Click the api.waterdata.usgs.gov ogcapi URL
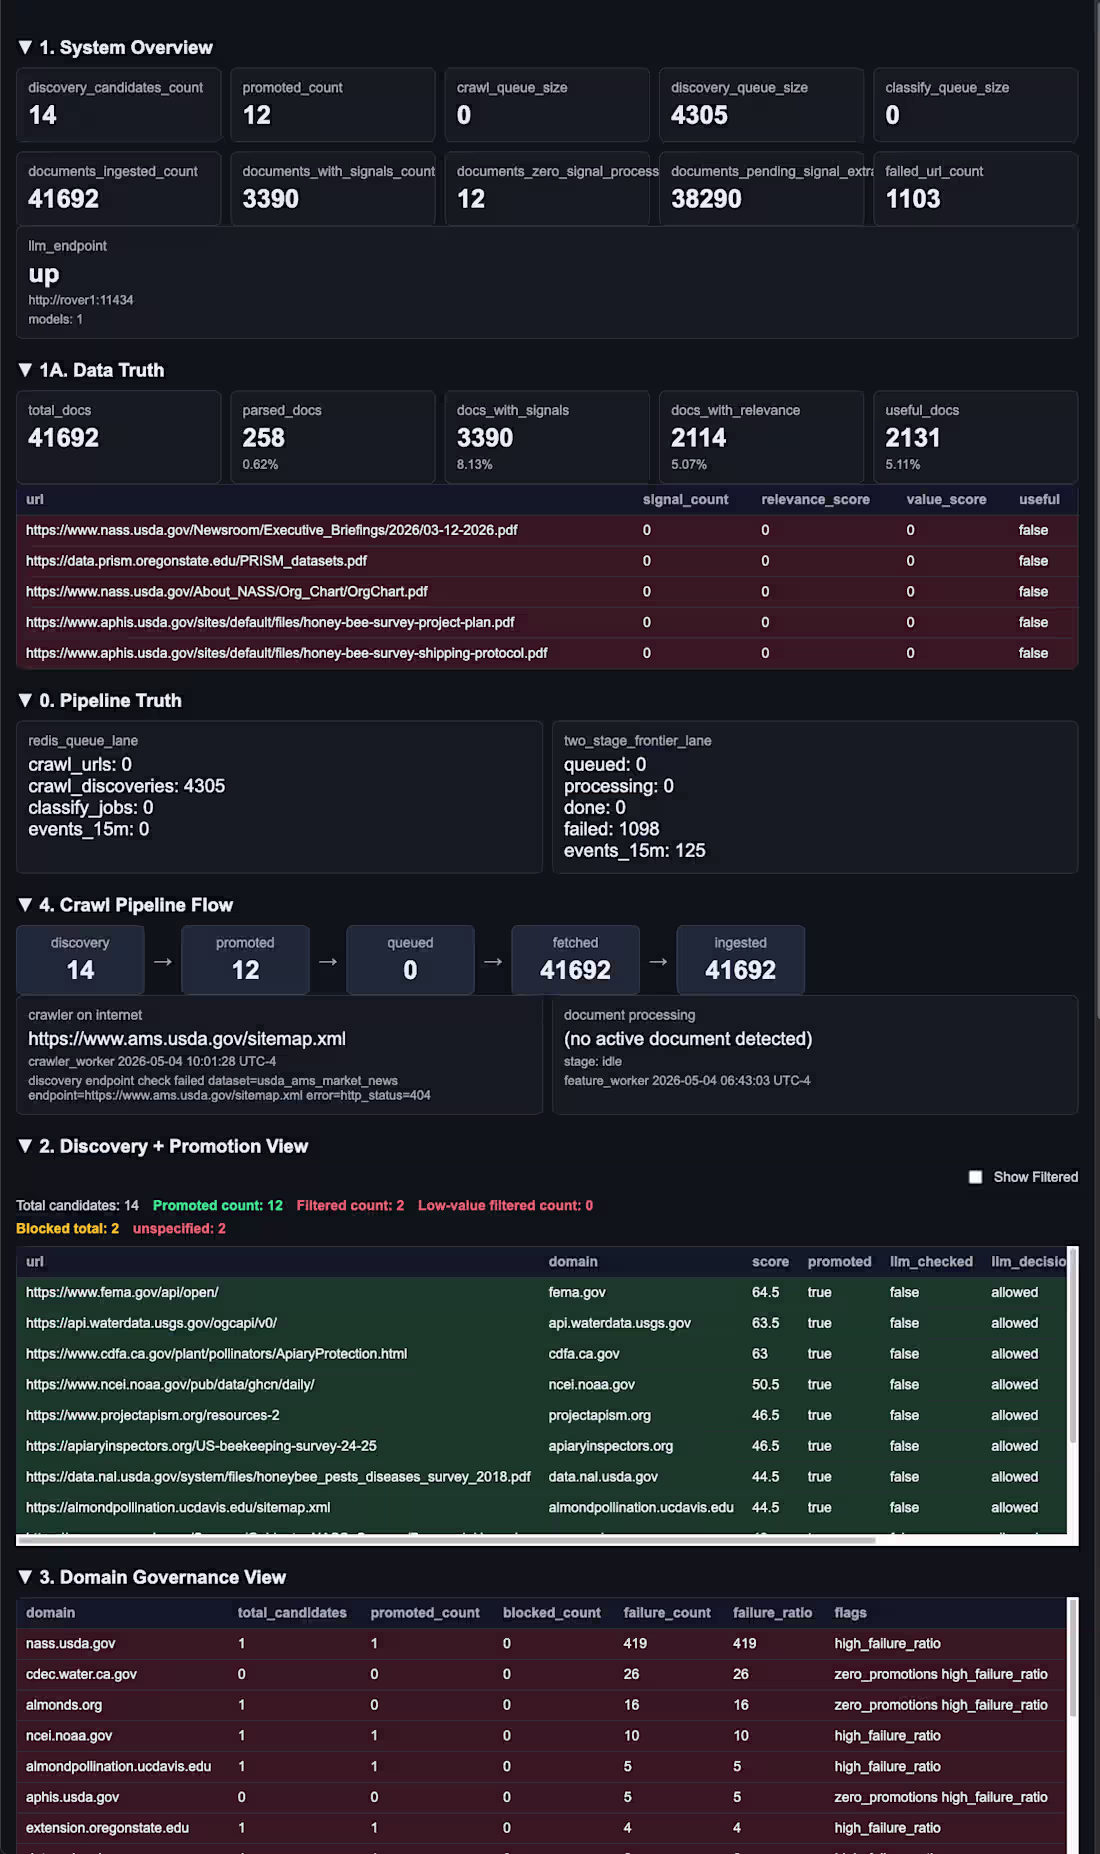The height and width of the screenshot is (1854, 1100). point(151,1323)
